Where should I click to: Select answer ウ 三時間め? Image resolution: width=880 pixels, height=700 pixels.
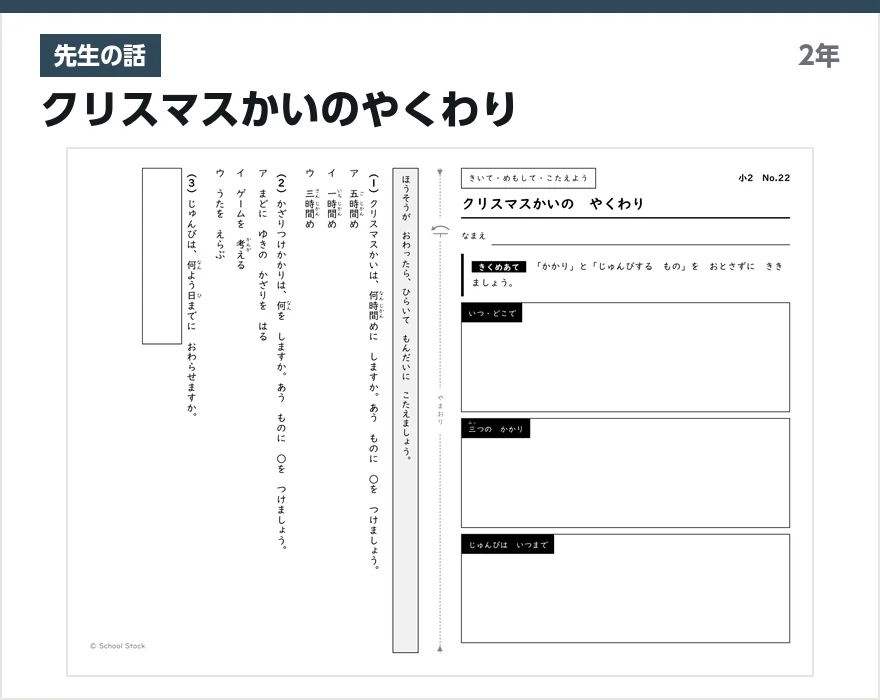pyautogui.click(x=310, y=199)
